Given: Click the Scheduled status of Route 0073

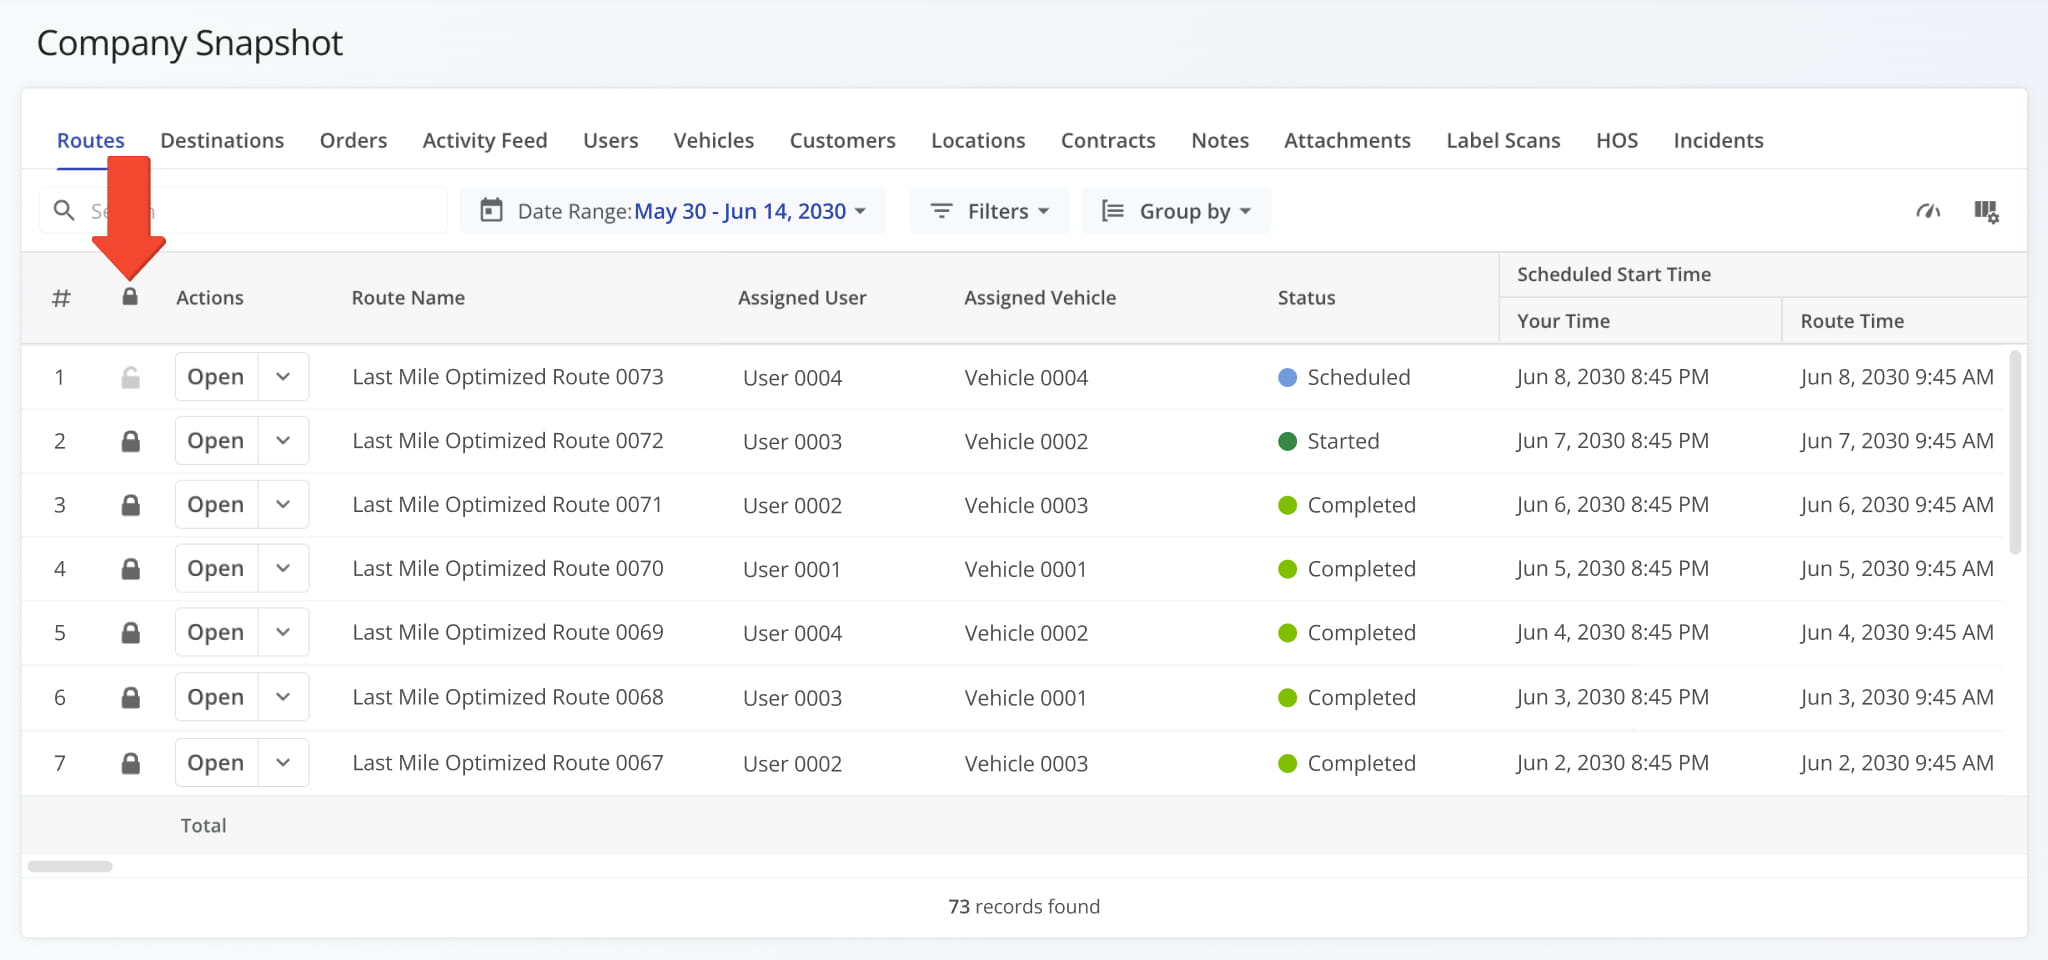Looking at the screenshot, I should click(x=1344, y=377).
